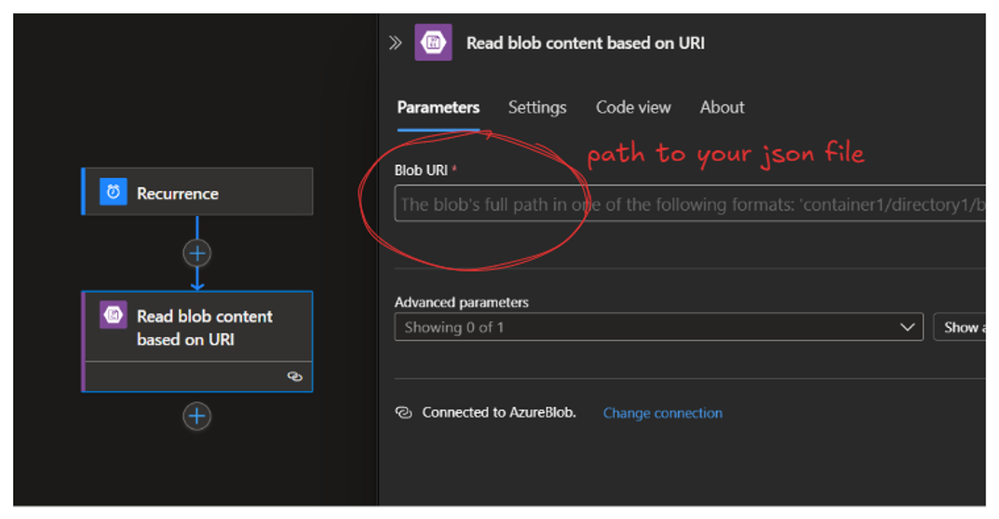Click into the Blob URI input field

(x=690, y=204)
